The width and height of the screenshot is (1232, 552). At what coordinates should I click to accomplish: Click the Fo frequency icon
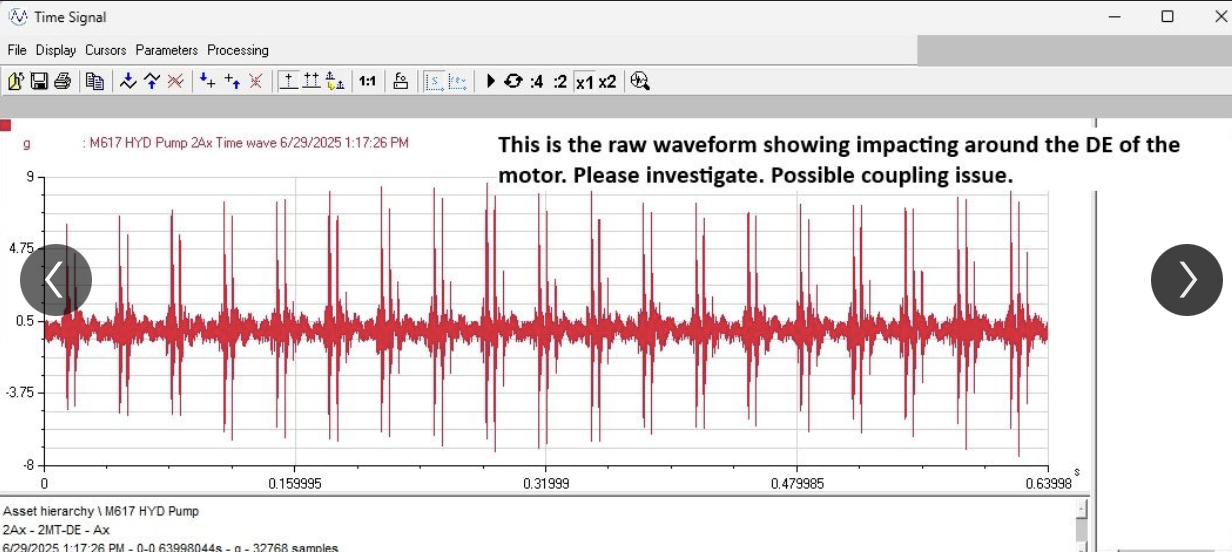[x=400, y=81]
